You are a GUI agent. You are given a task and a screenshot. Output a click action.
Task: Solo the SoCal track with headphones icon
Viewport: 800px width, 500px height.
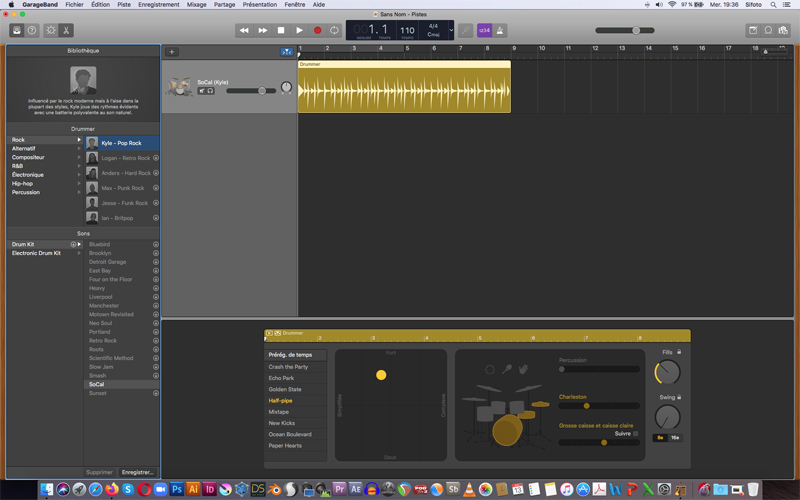tap(210, 91)
